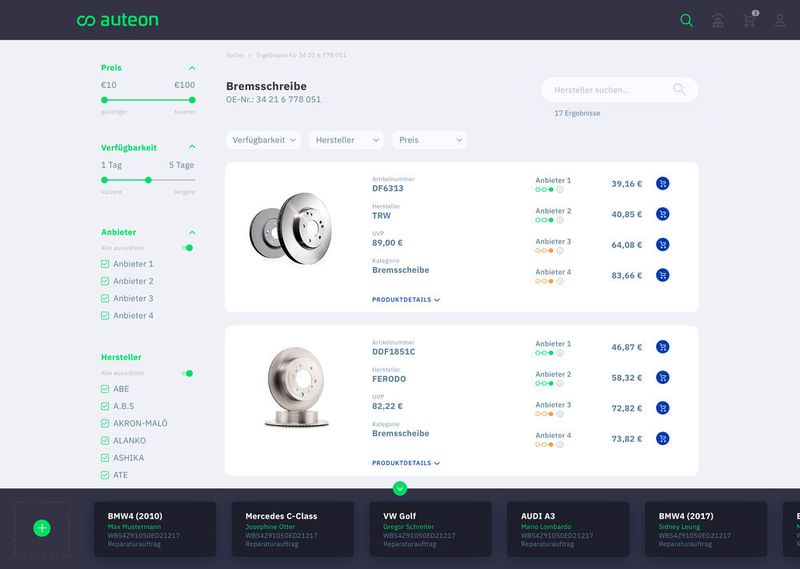Open the Hersteller dropdown above results
Viewport: 800px width, 569px height.
pyautogui.click(x=346, y=140)
